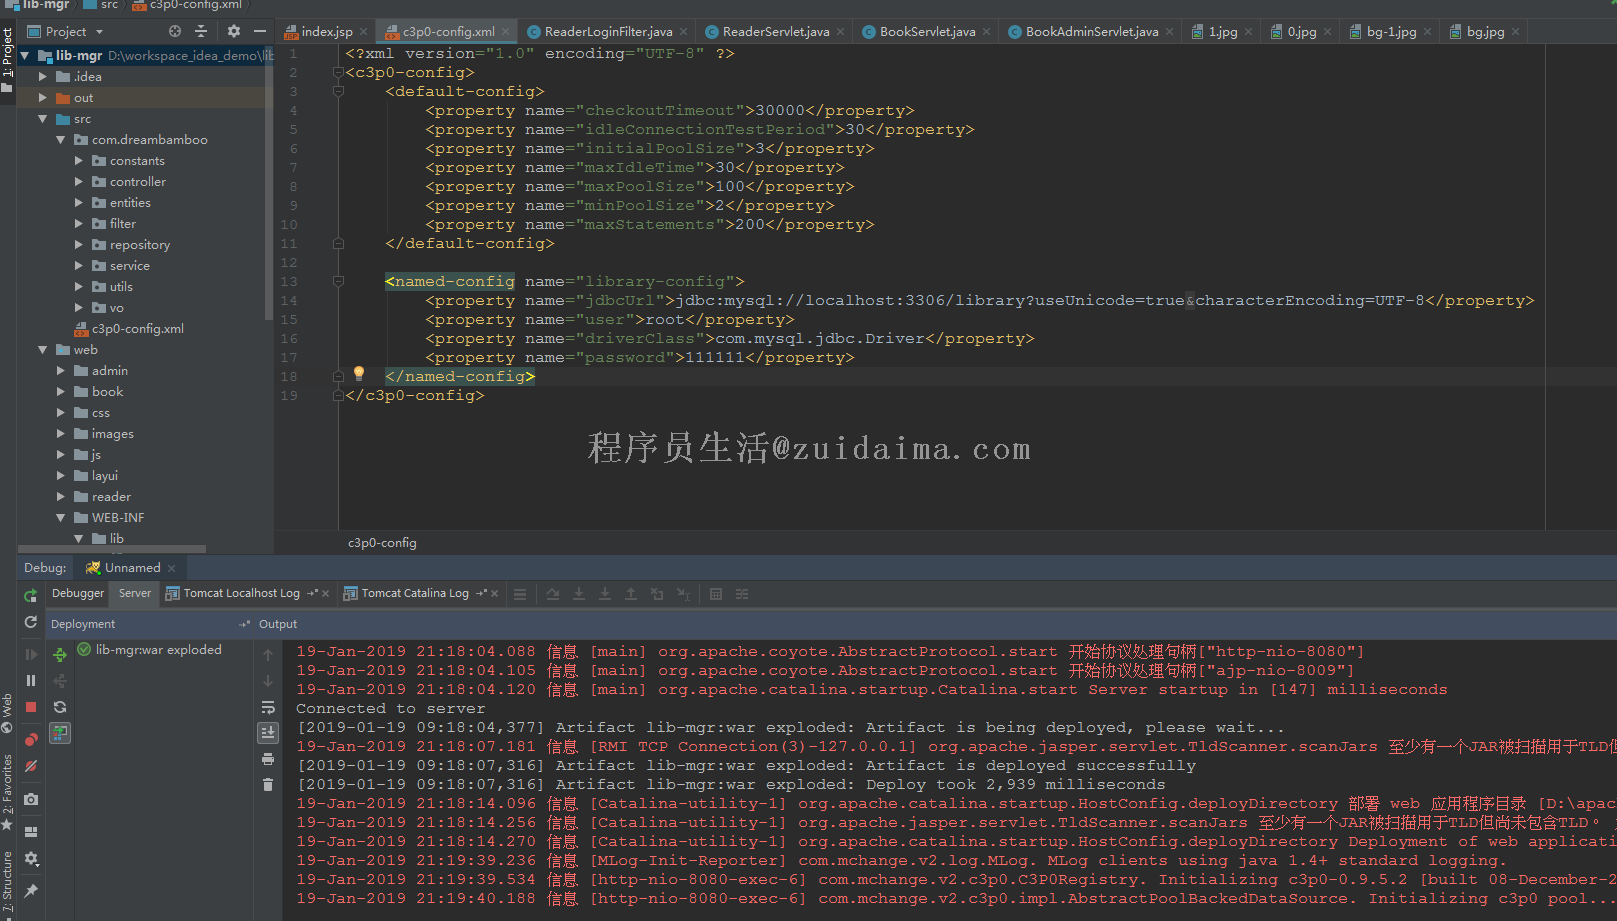Open the Favorites tool window
The height and width of the screenshot is (921, 1617).
click(7, 793)
